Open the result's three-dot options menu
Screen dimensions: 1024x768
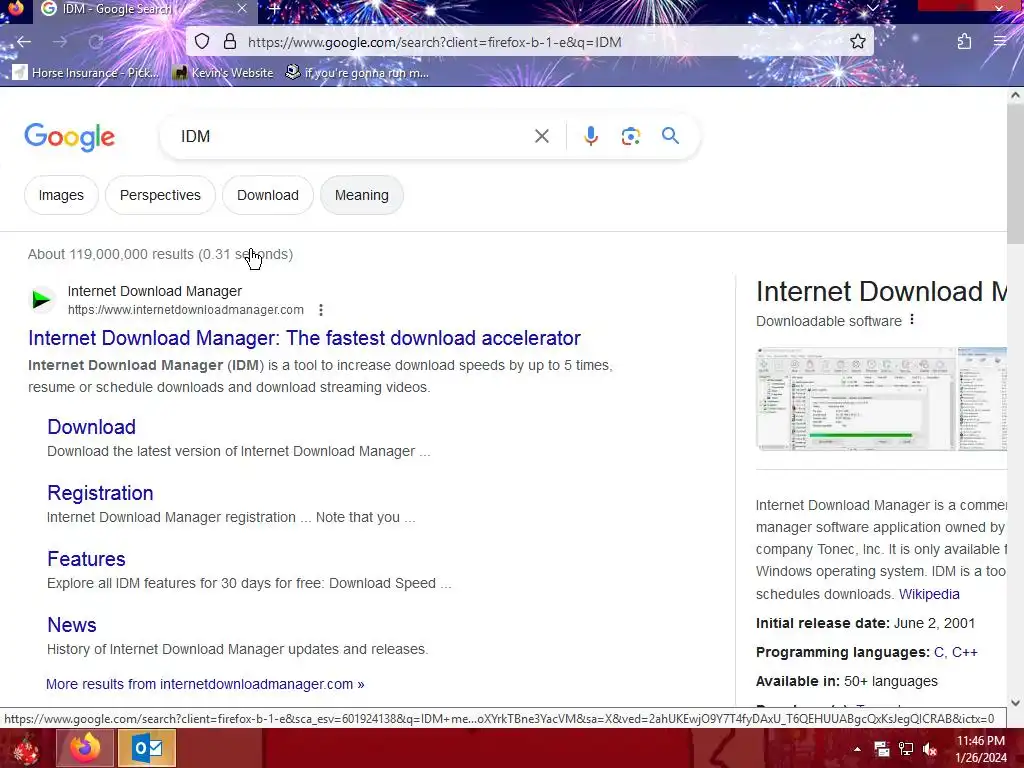[321, 310]
